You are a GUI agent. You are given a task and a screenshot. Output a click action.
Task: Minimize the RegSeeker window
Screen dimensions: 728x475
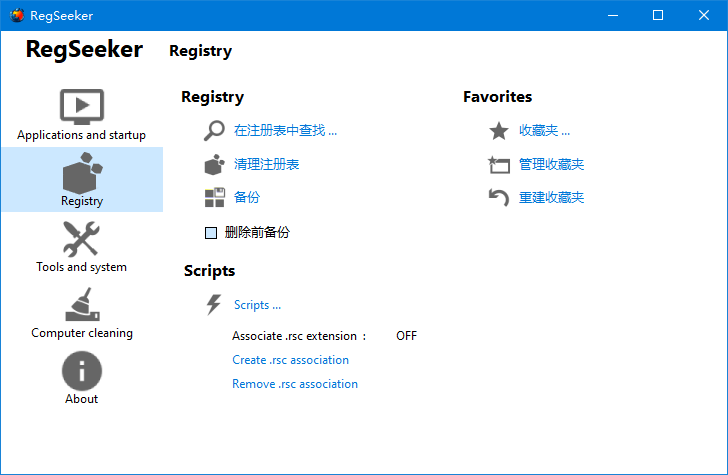coord(613,15)
